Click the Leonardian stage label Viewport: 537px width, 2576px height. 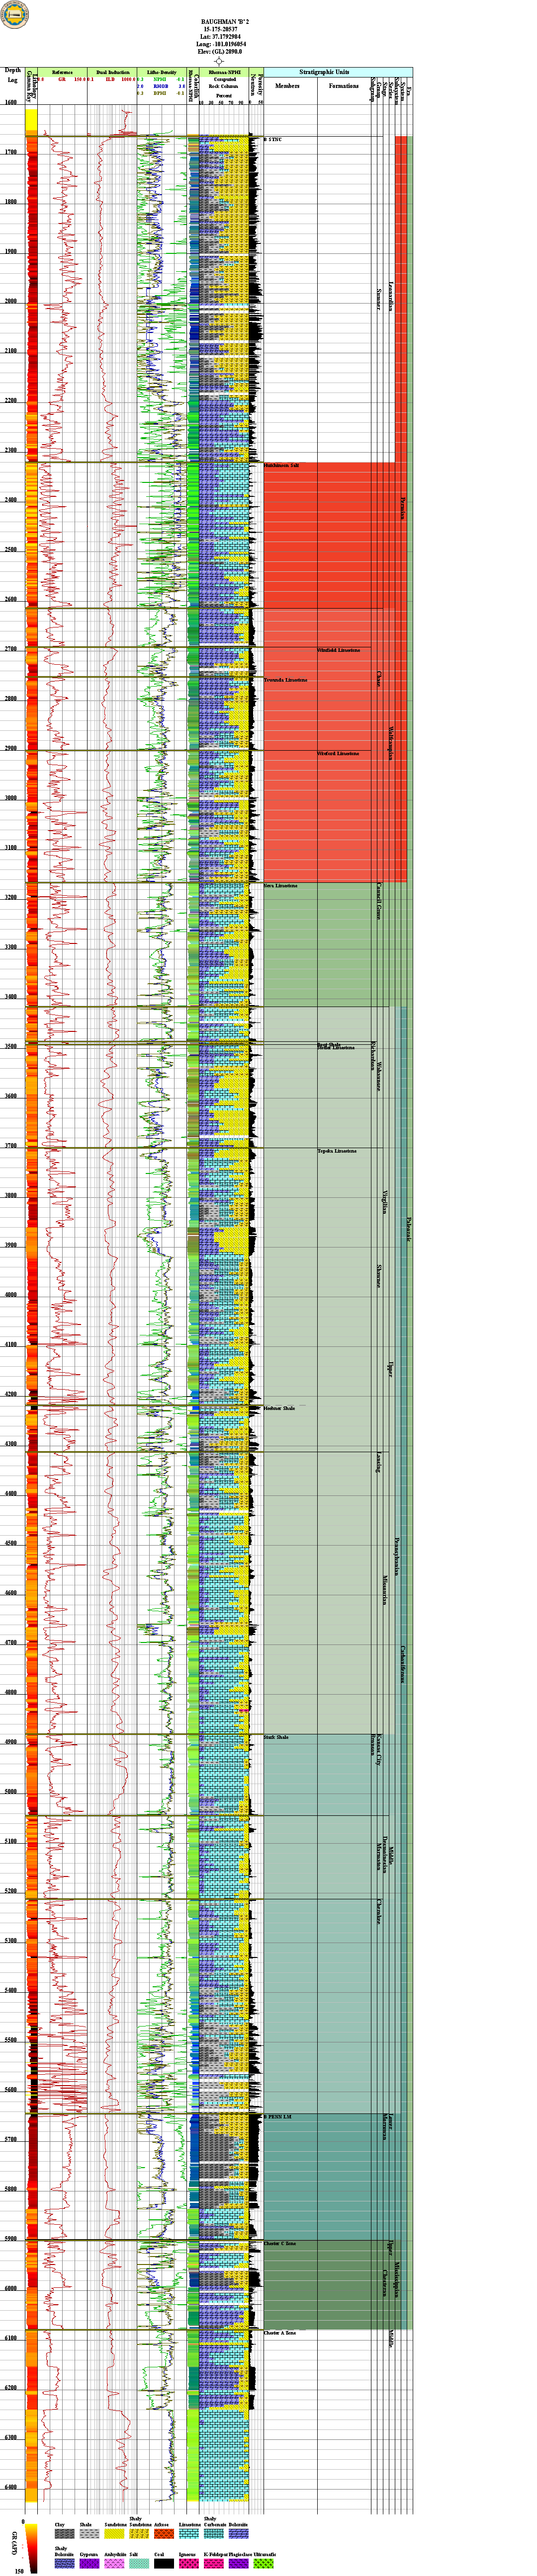(x=391, y=297)
